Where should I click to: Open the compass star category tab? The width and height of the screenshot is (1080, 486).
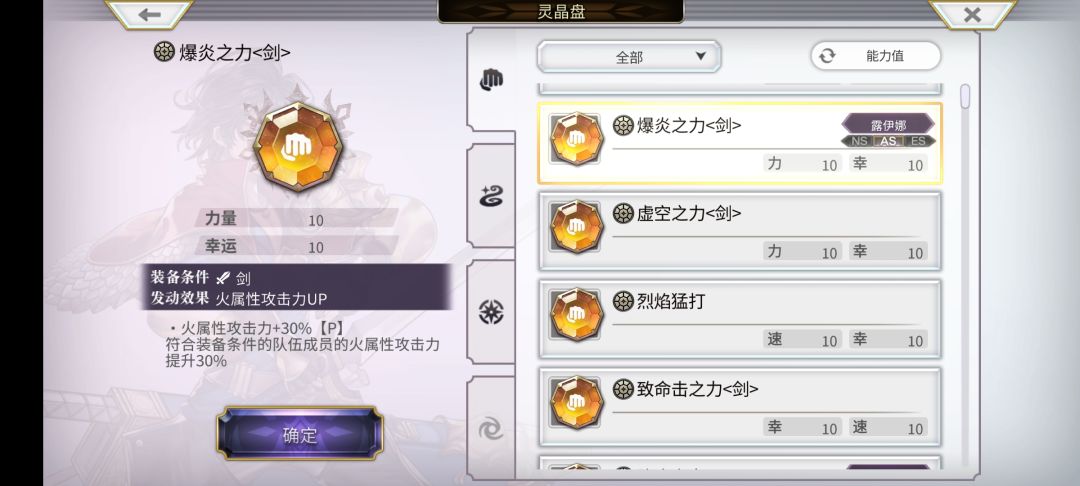(x=491, y=313)
